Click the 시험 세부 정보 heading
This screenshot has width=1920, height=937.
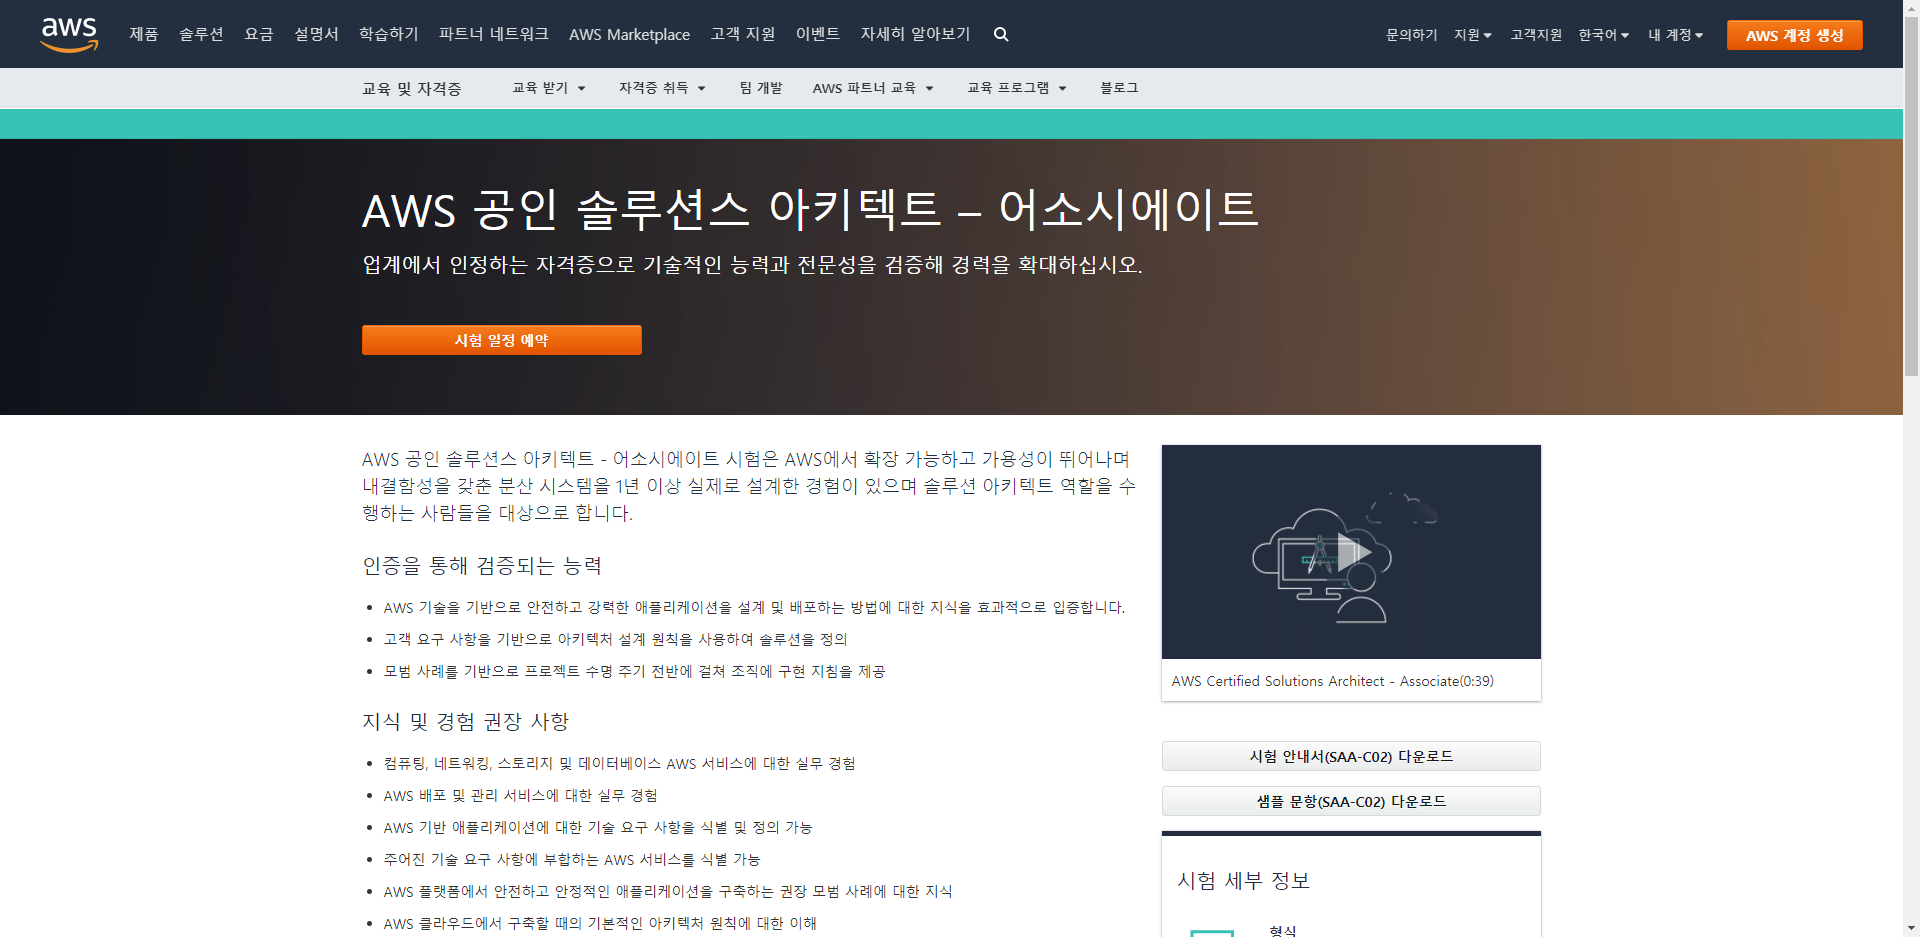point(1244,881)
